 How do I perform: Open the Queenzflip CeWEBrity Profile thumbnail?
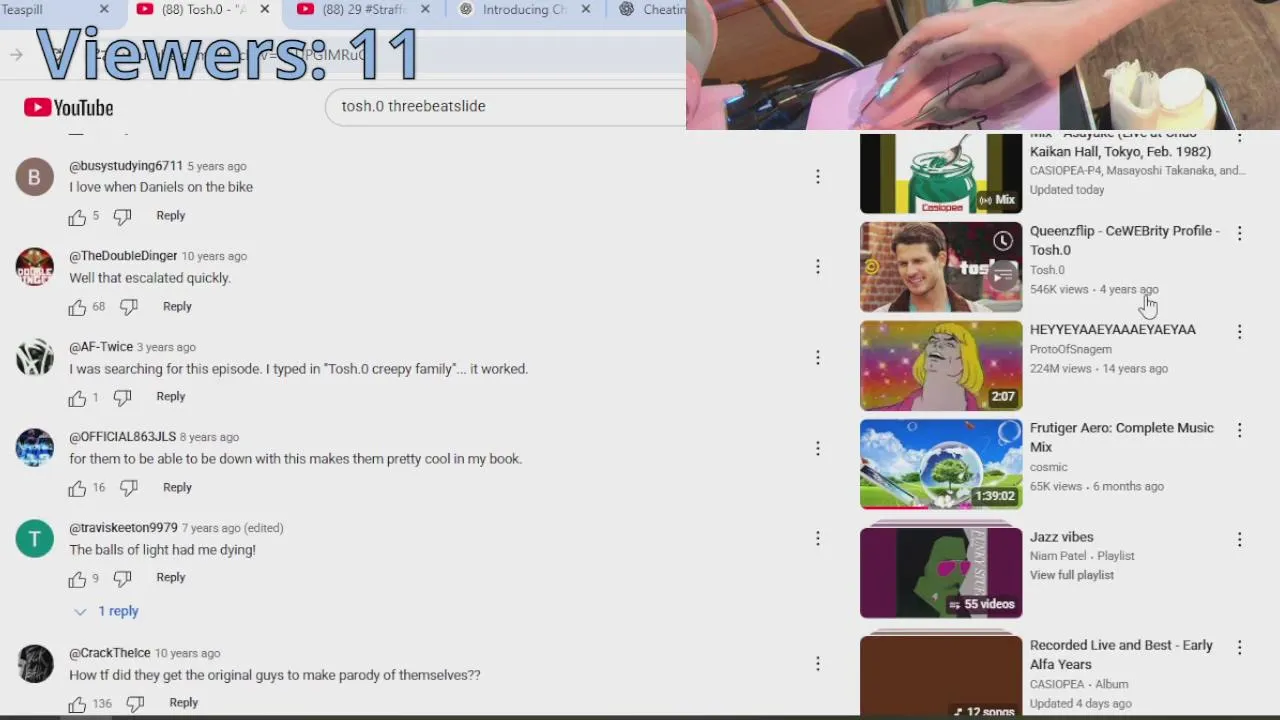(x=941, y=267)
